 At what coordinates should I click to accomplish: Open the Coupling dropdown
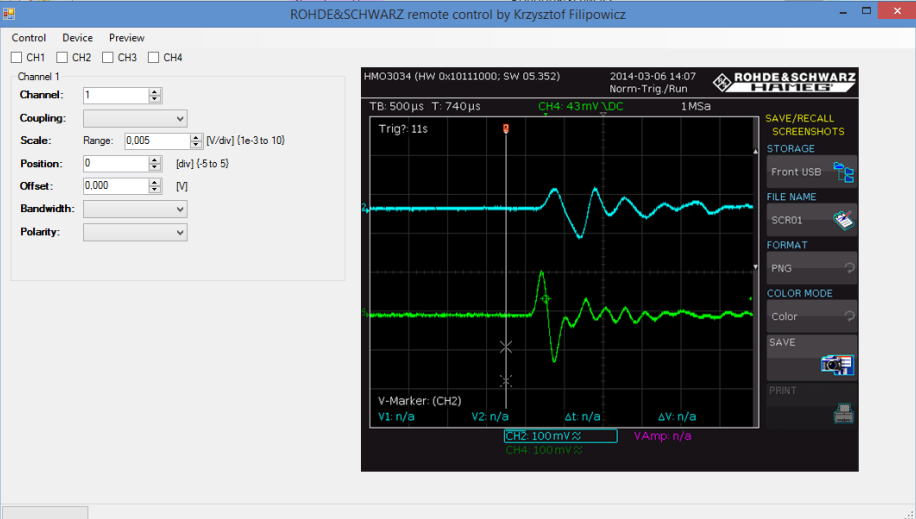click(135, 119)
